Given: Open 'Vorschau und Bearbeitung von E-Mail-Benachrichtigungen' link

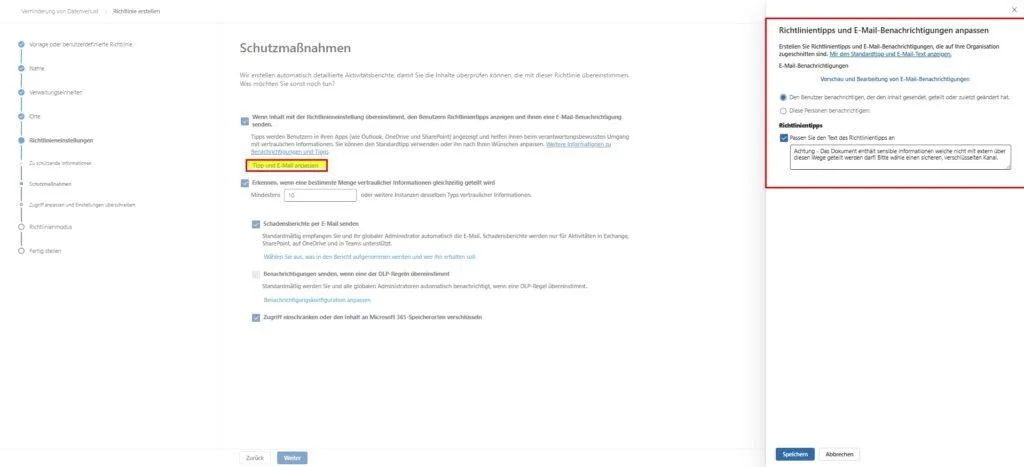Looking at the screenshot, I should (x=894, y=78).
